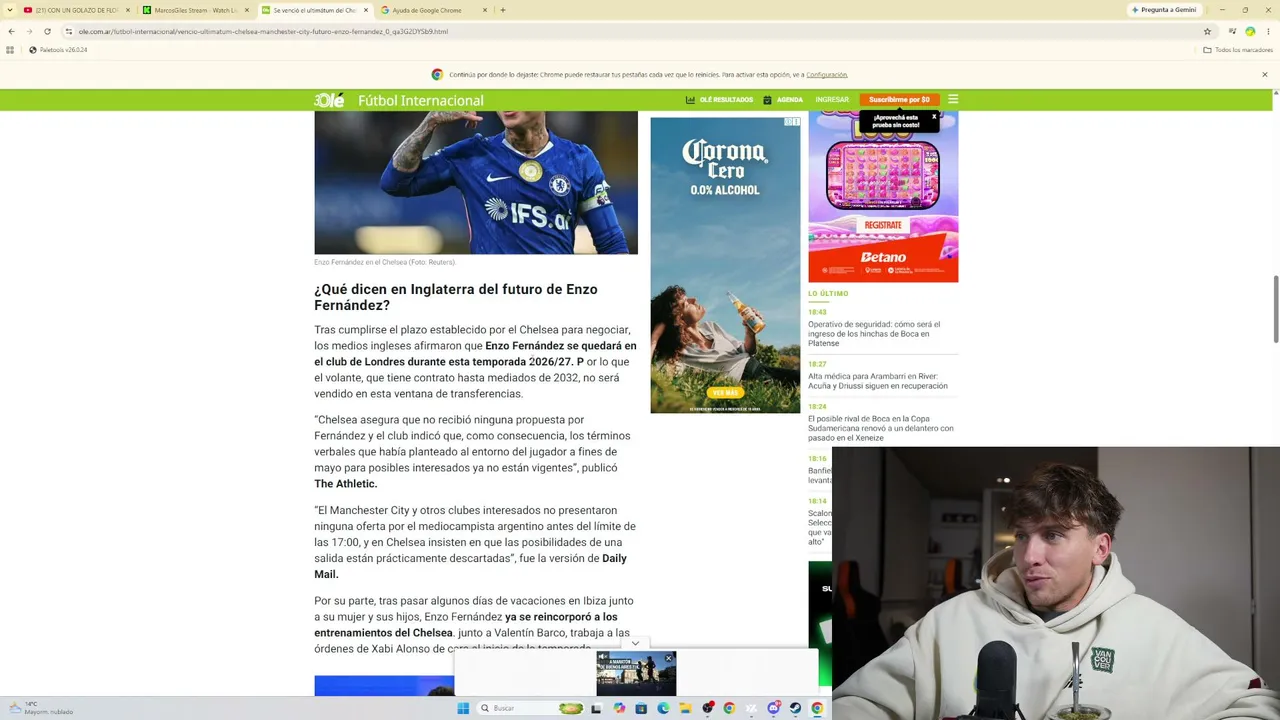This screenshot has width=1280, height=720.
Task: Click 'VER MÁS' on the Corona Cero ad
Action: (725, 393)
